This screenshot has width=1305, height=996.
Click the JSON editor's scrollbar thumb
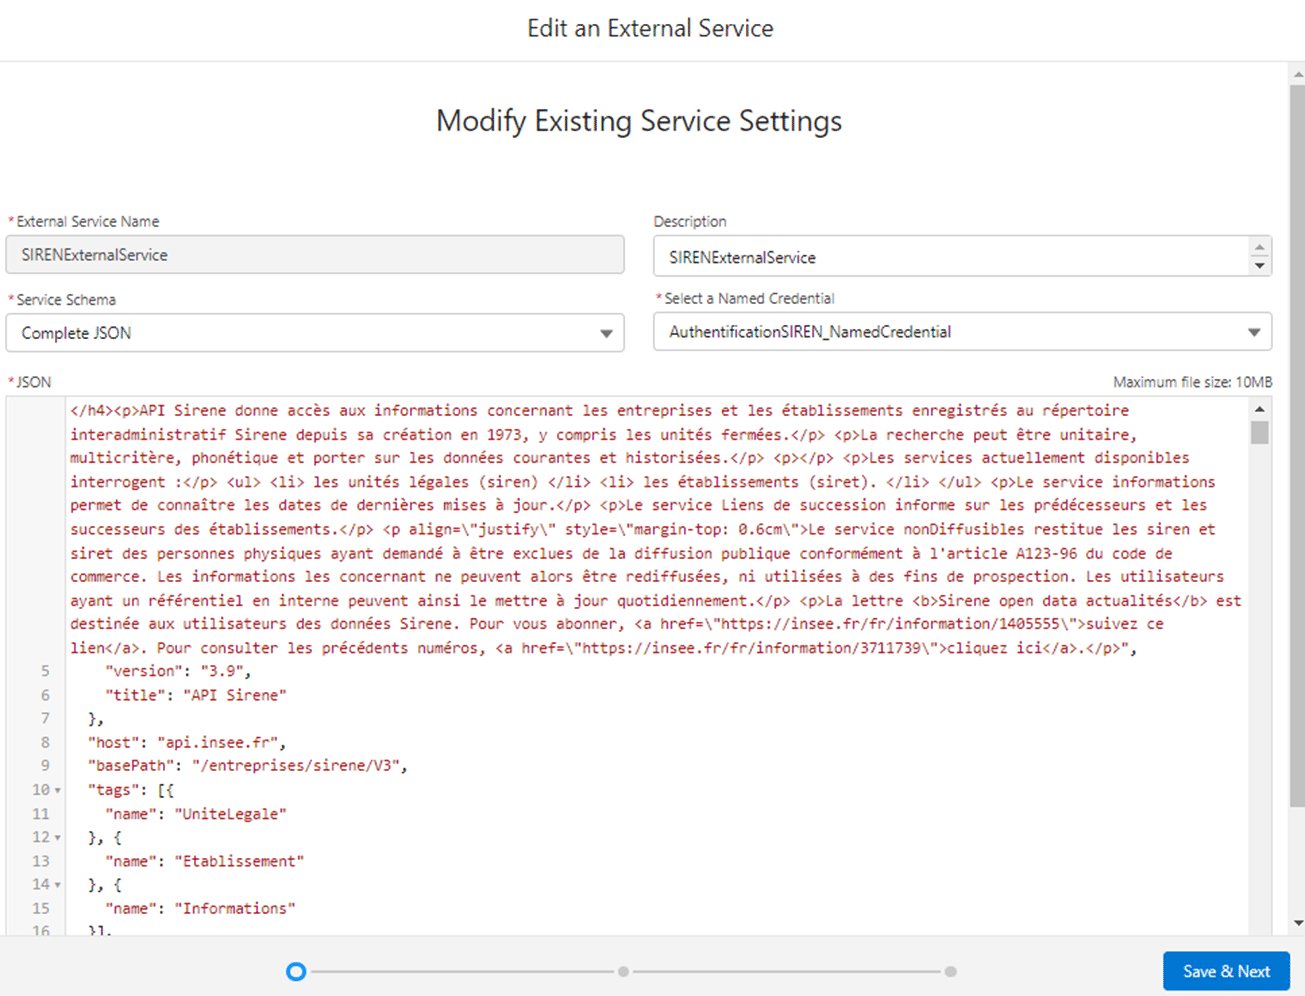pyautogui.click(x=1259, y=433)
